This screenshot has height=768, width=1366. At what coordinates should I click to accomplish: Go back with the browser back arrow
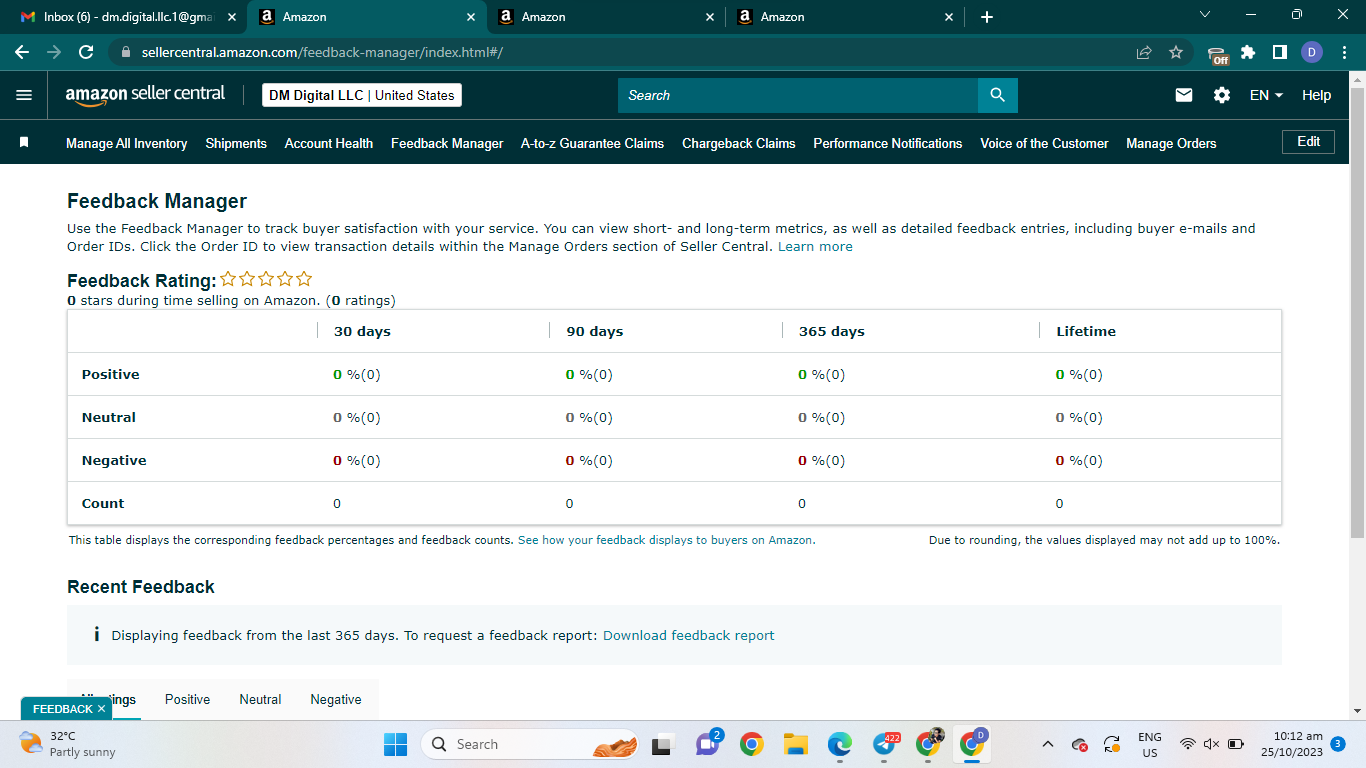[x=22, y=52]
